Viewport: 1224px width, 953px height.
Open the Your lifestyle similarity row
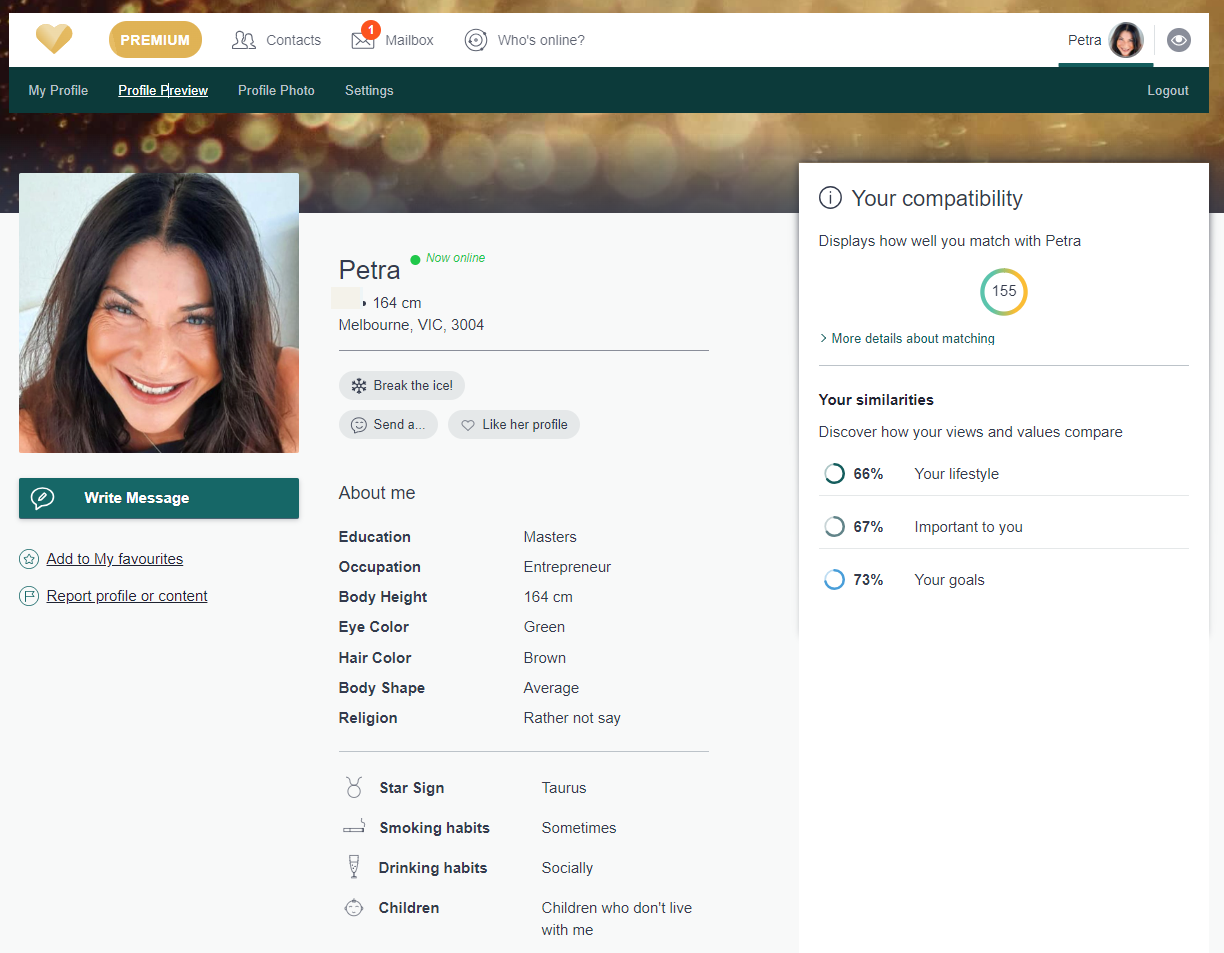(x=1004, y=474)
